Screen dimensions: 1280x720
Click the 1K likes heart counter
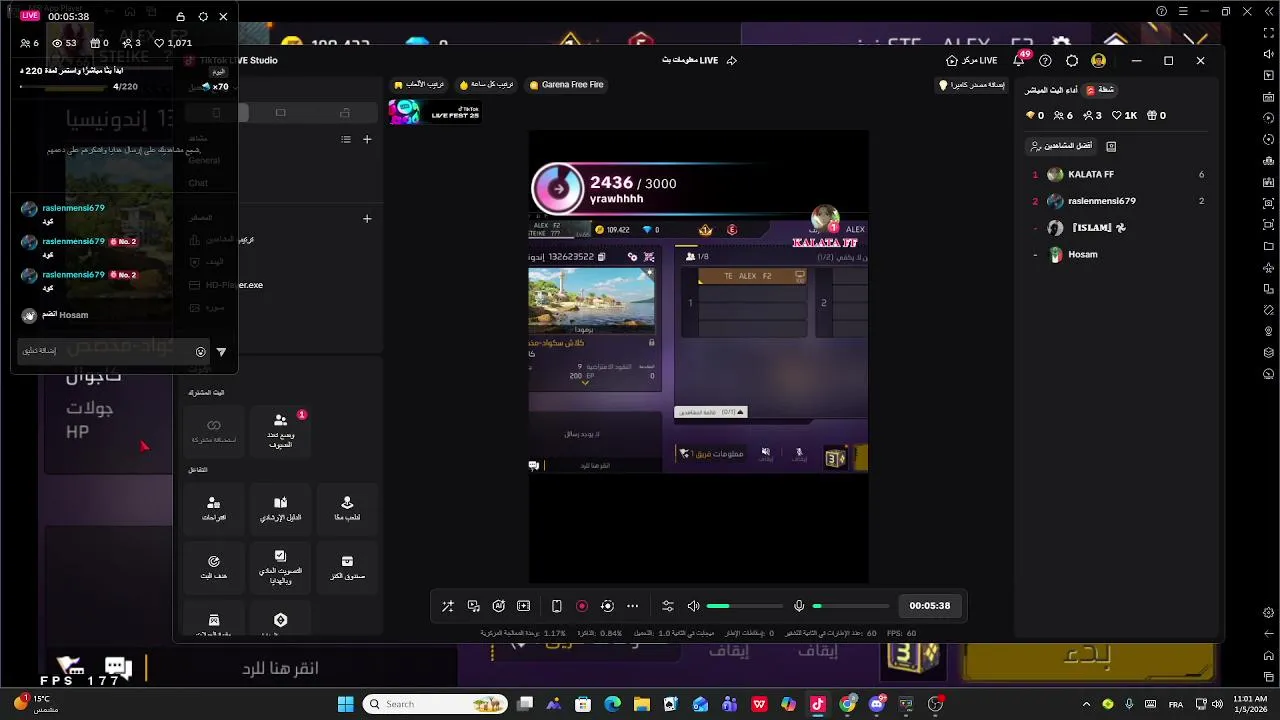pyautogui.click(x=1125, y=116)
